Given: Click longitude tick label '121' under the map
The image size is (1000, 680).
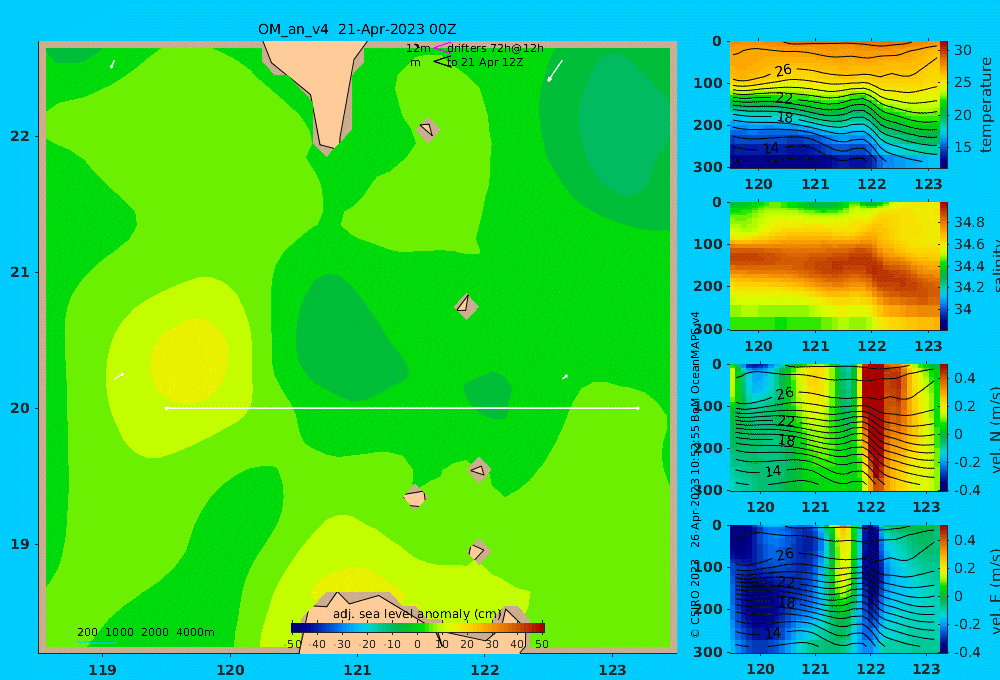Looking at the screenshot, I should point(357,670).
